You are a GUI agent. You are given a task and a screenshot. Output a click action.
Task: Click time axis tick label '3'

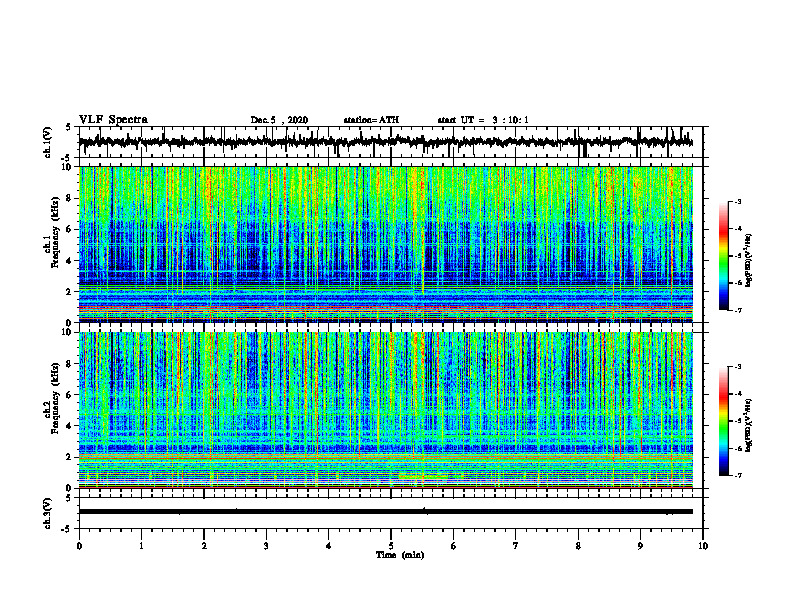266,546
